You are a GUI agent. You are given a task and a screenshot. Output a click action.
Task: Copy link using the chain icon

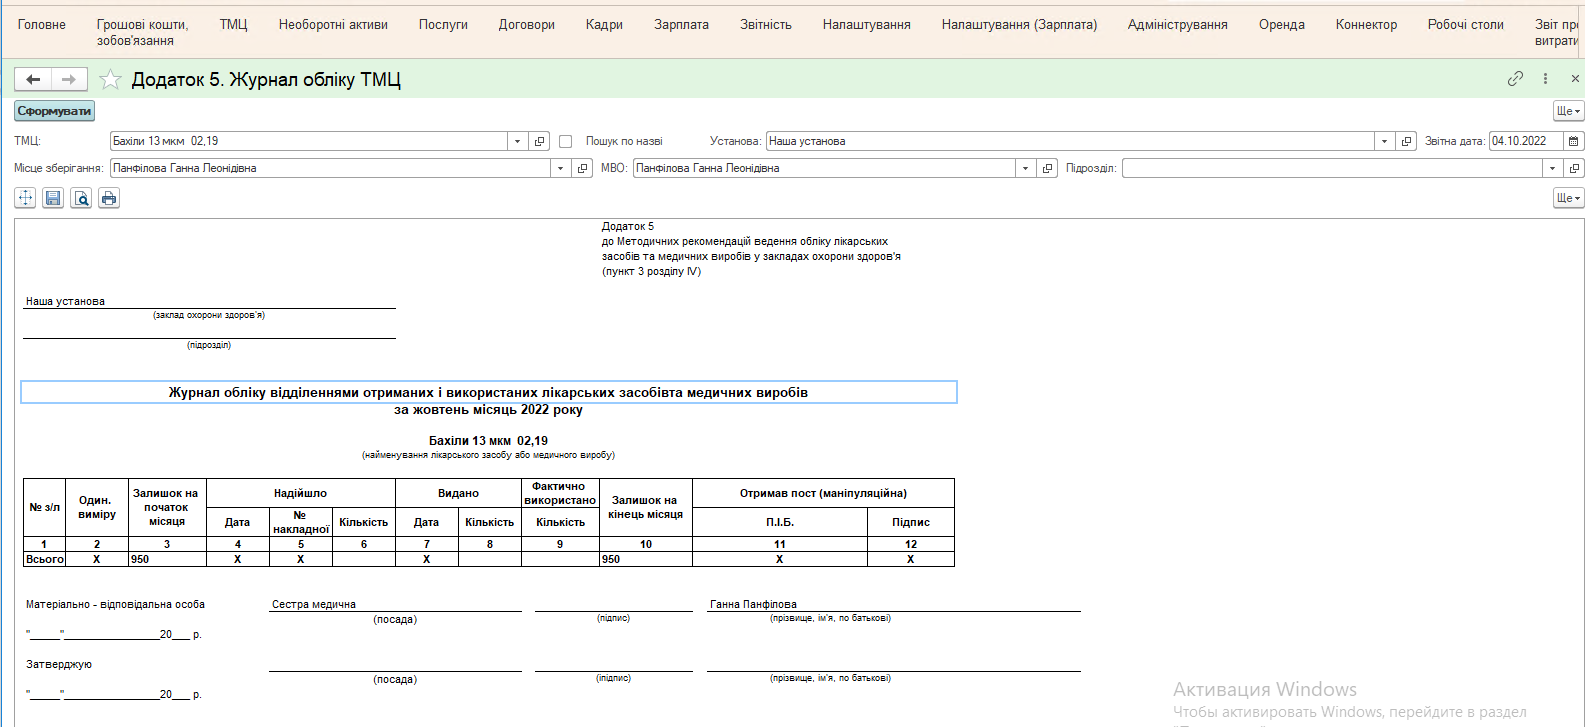point(1515,78)
